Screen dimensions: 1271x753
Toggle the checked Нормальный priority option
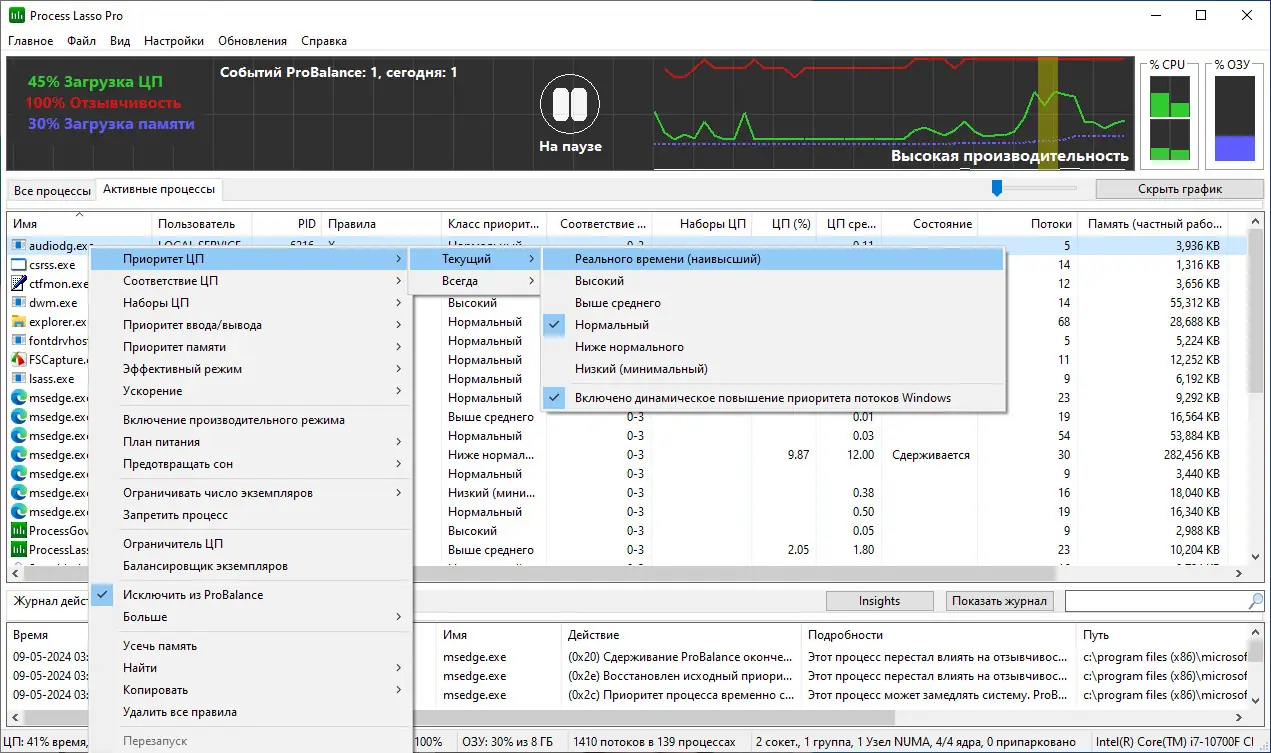pyautogui.click(x=772, y=325)
